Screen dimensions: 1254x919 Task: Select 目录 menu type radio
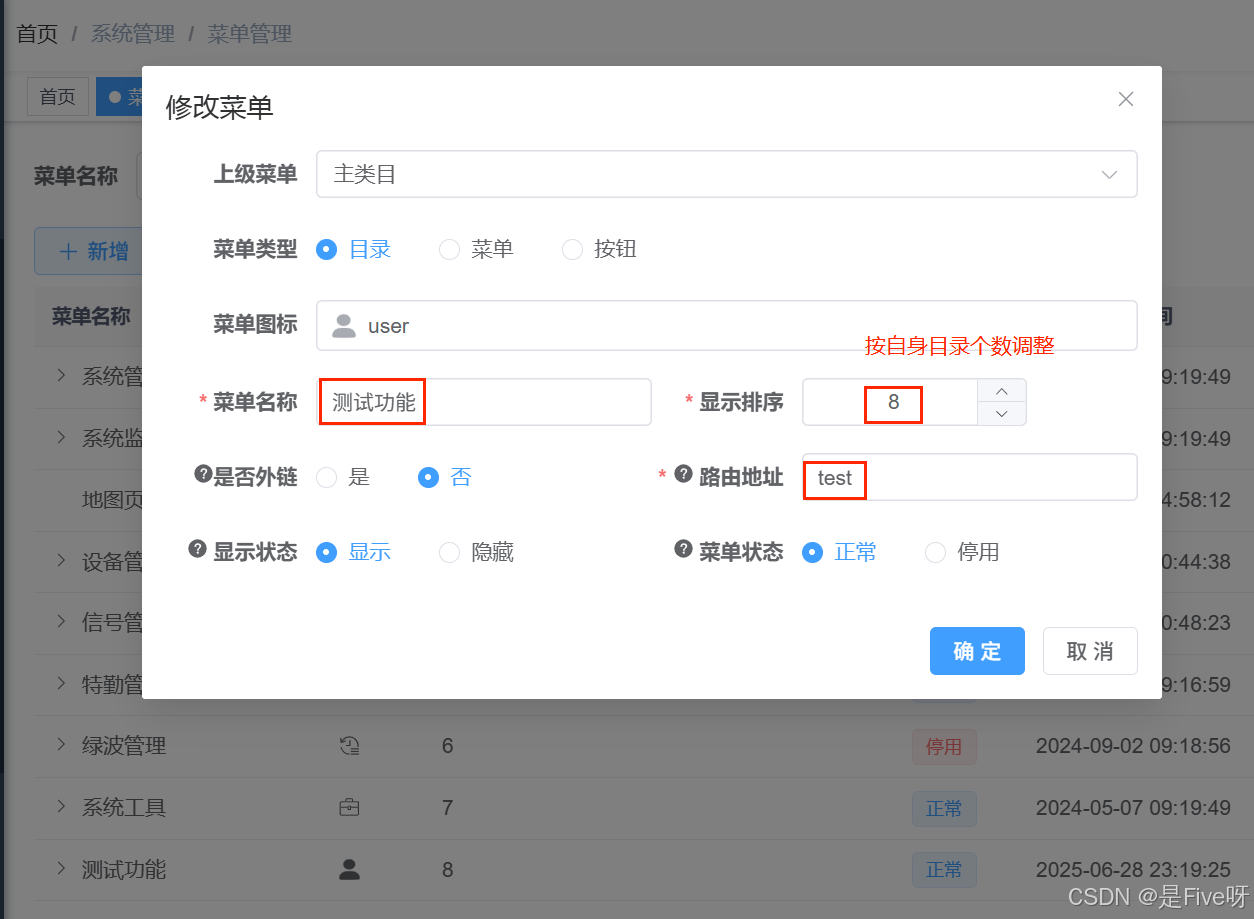353,249
